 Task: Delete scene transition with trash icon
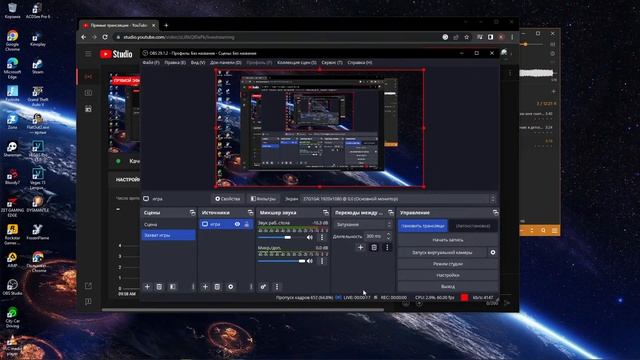point(374,247)
